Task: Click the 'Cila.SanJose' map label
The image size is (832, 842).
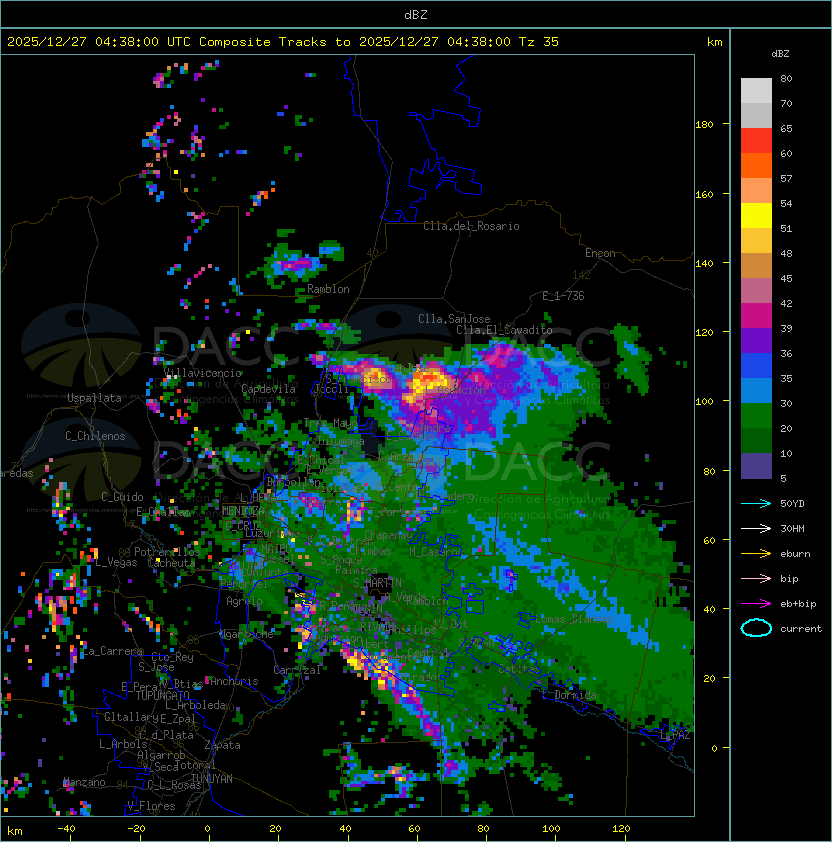Action: [454, 319]
